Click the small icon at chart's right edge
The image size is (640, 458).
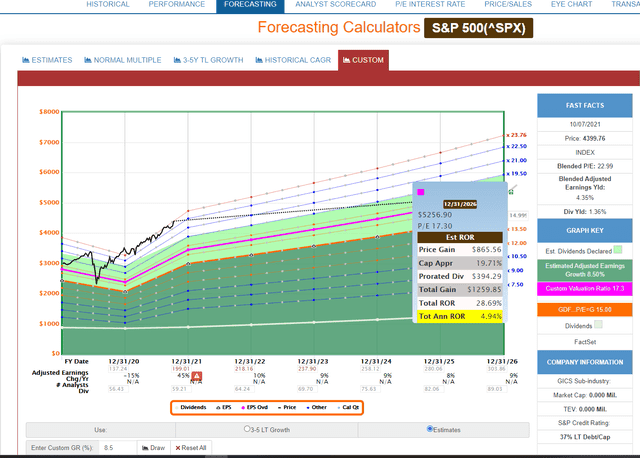[x=512, y=190]
